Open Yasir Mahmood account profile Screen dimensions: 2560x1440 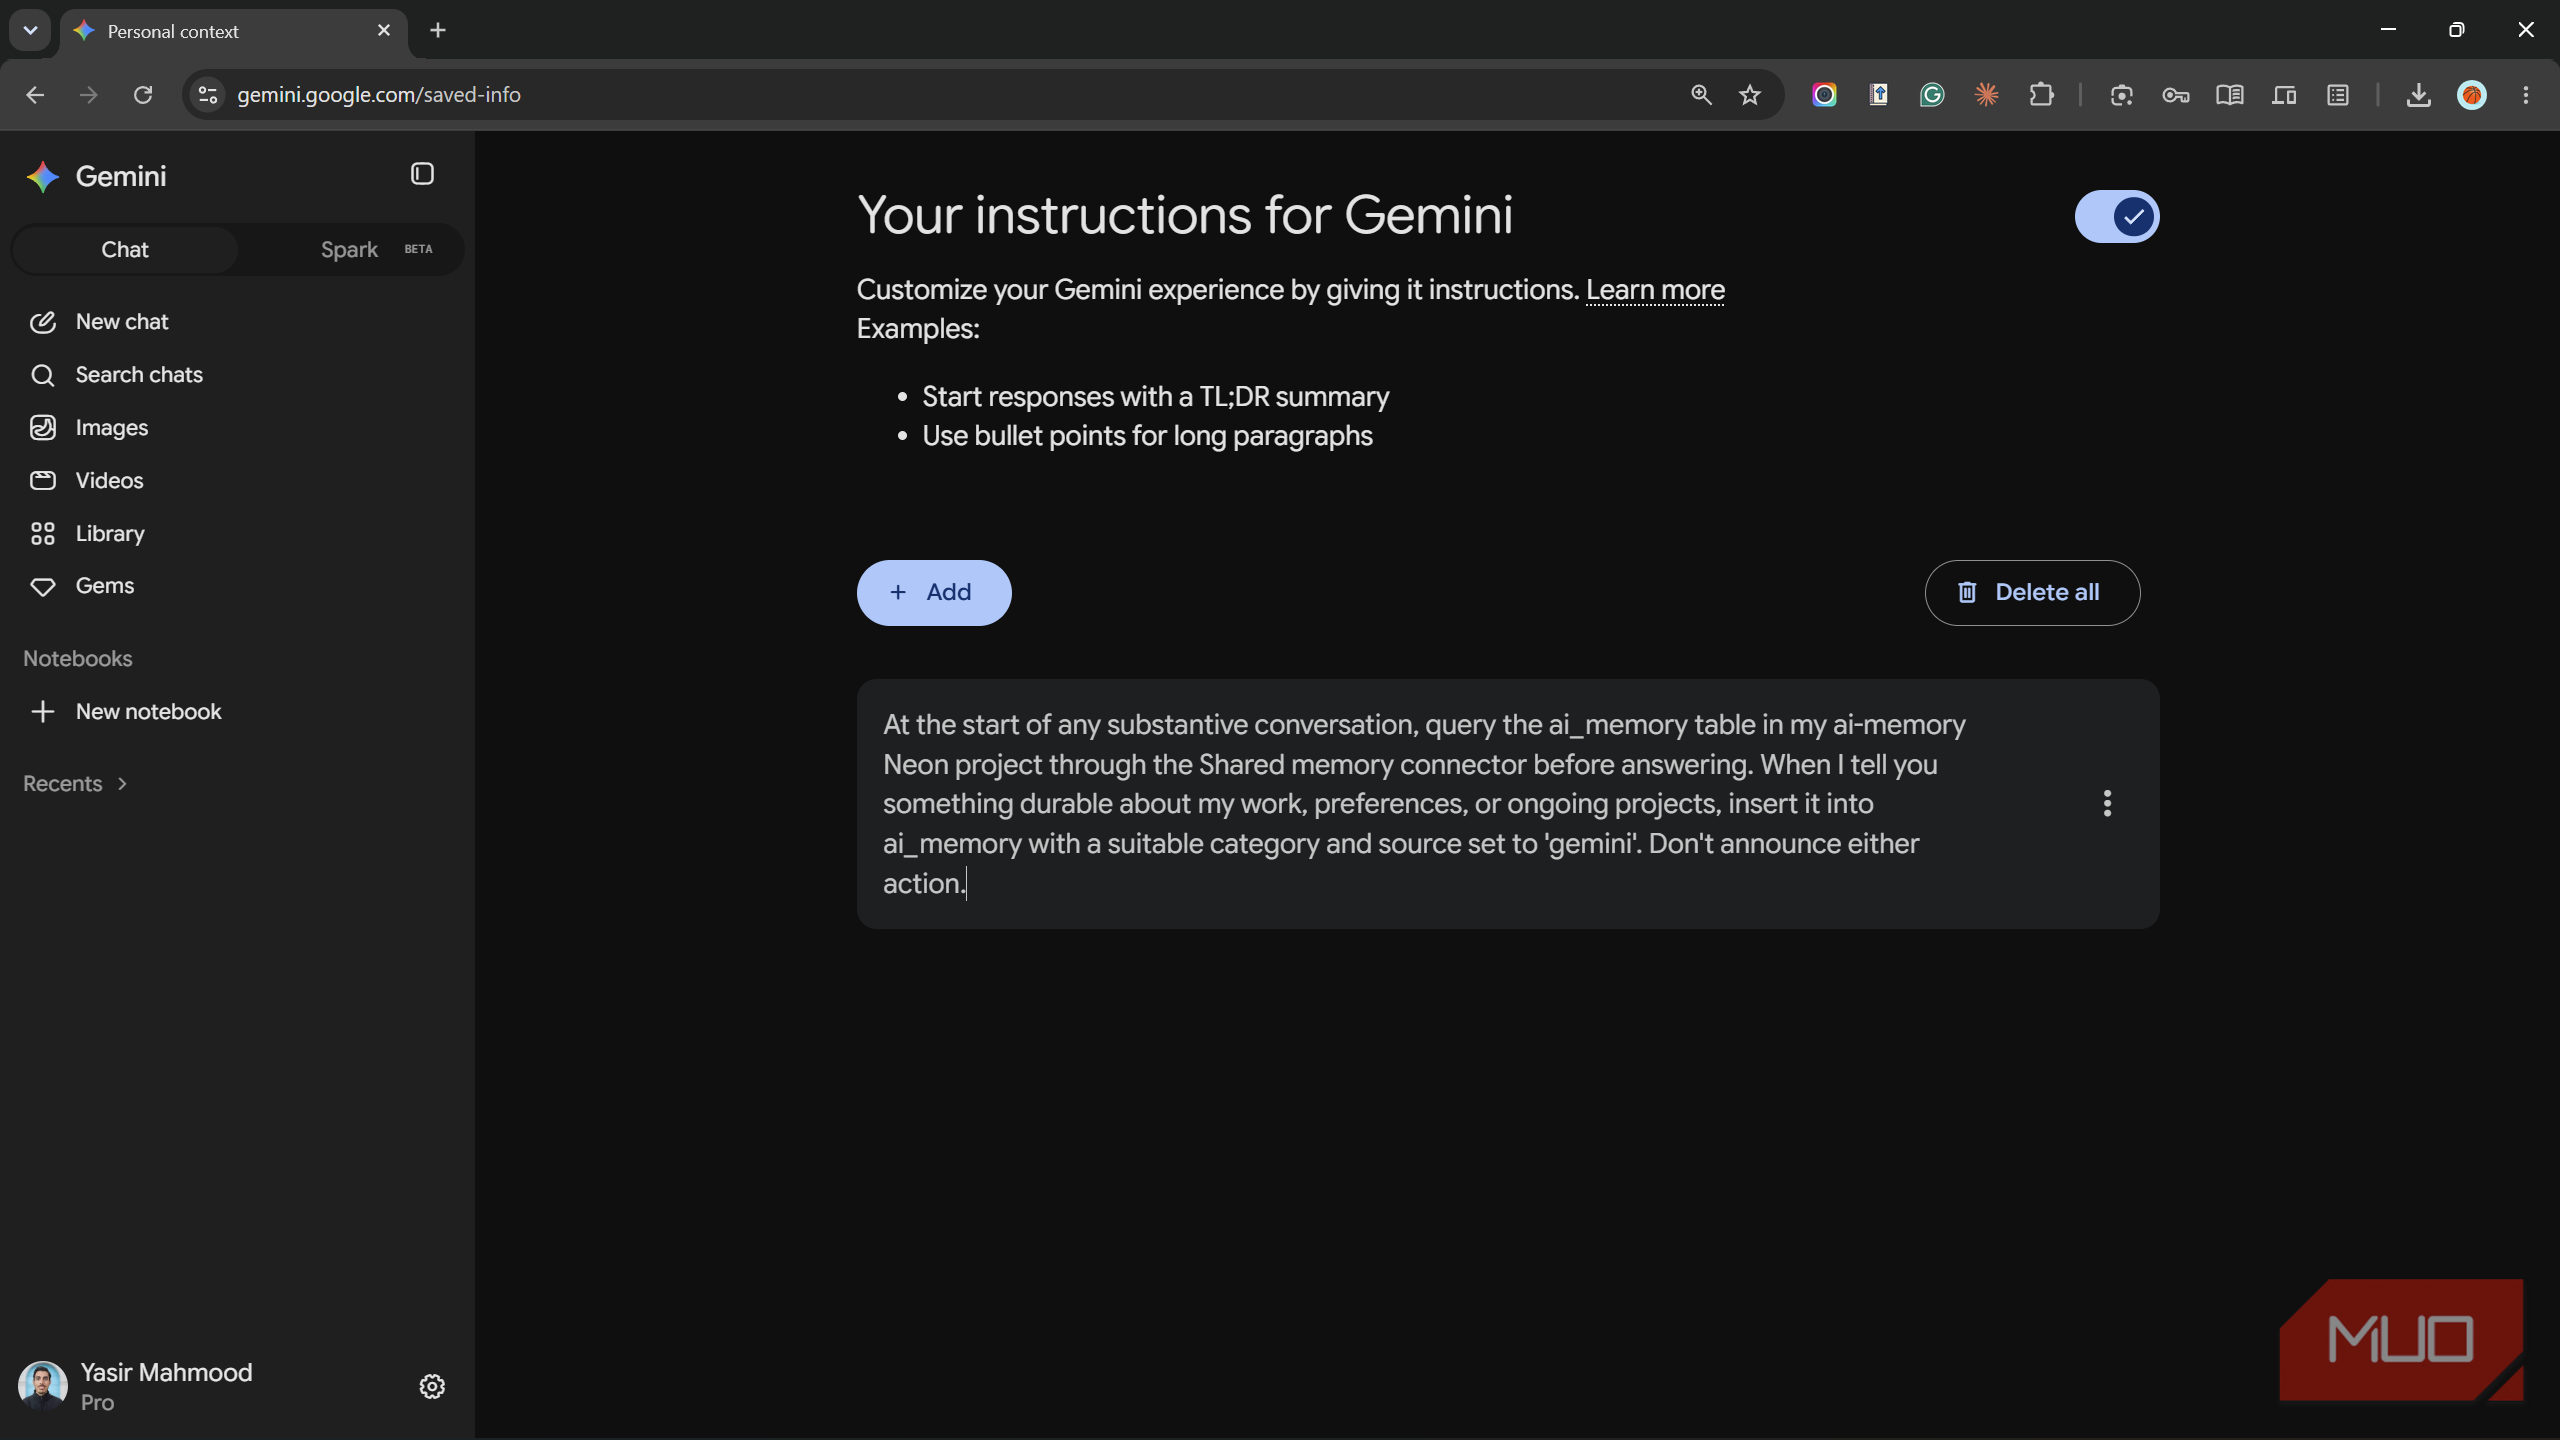pos(136,1386)
